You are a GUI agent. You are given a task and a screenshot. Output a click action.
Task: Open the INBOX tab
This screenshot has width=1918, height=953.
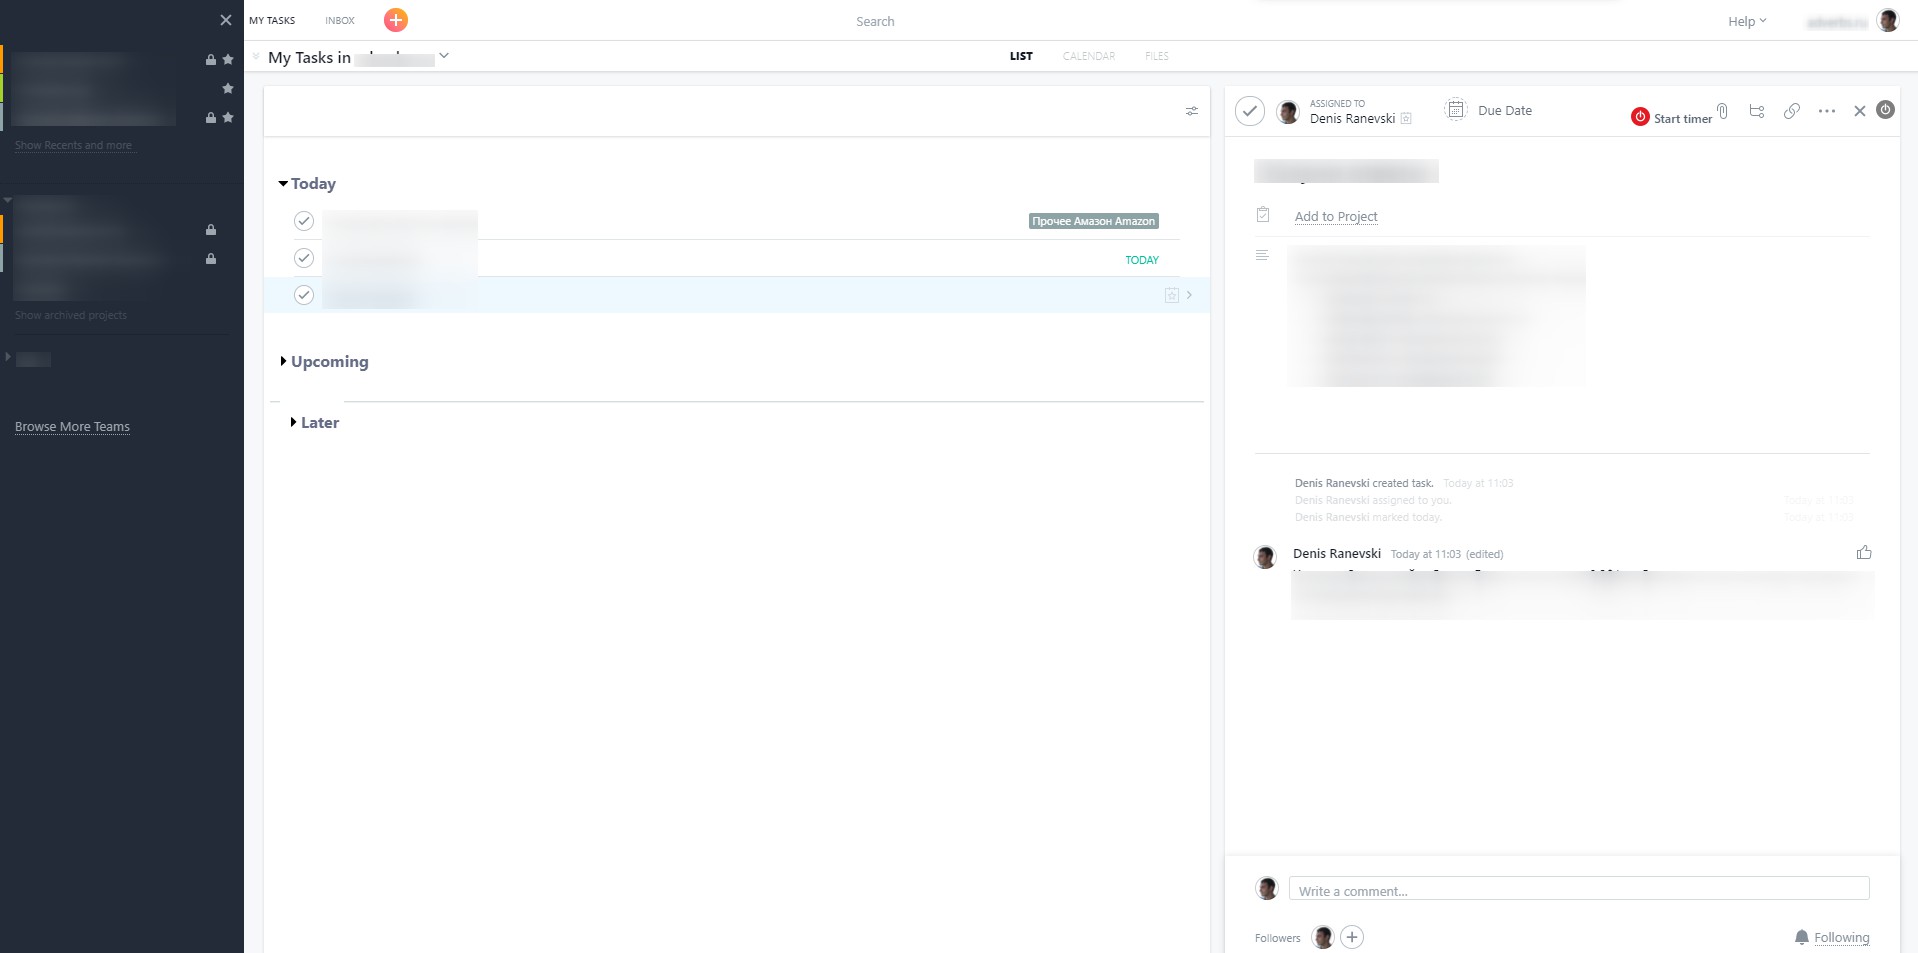[x=340, y=20]
